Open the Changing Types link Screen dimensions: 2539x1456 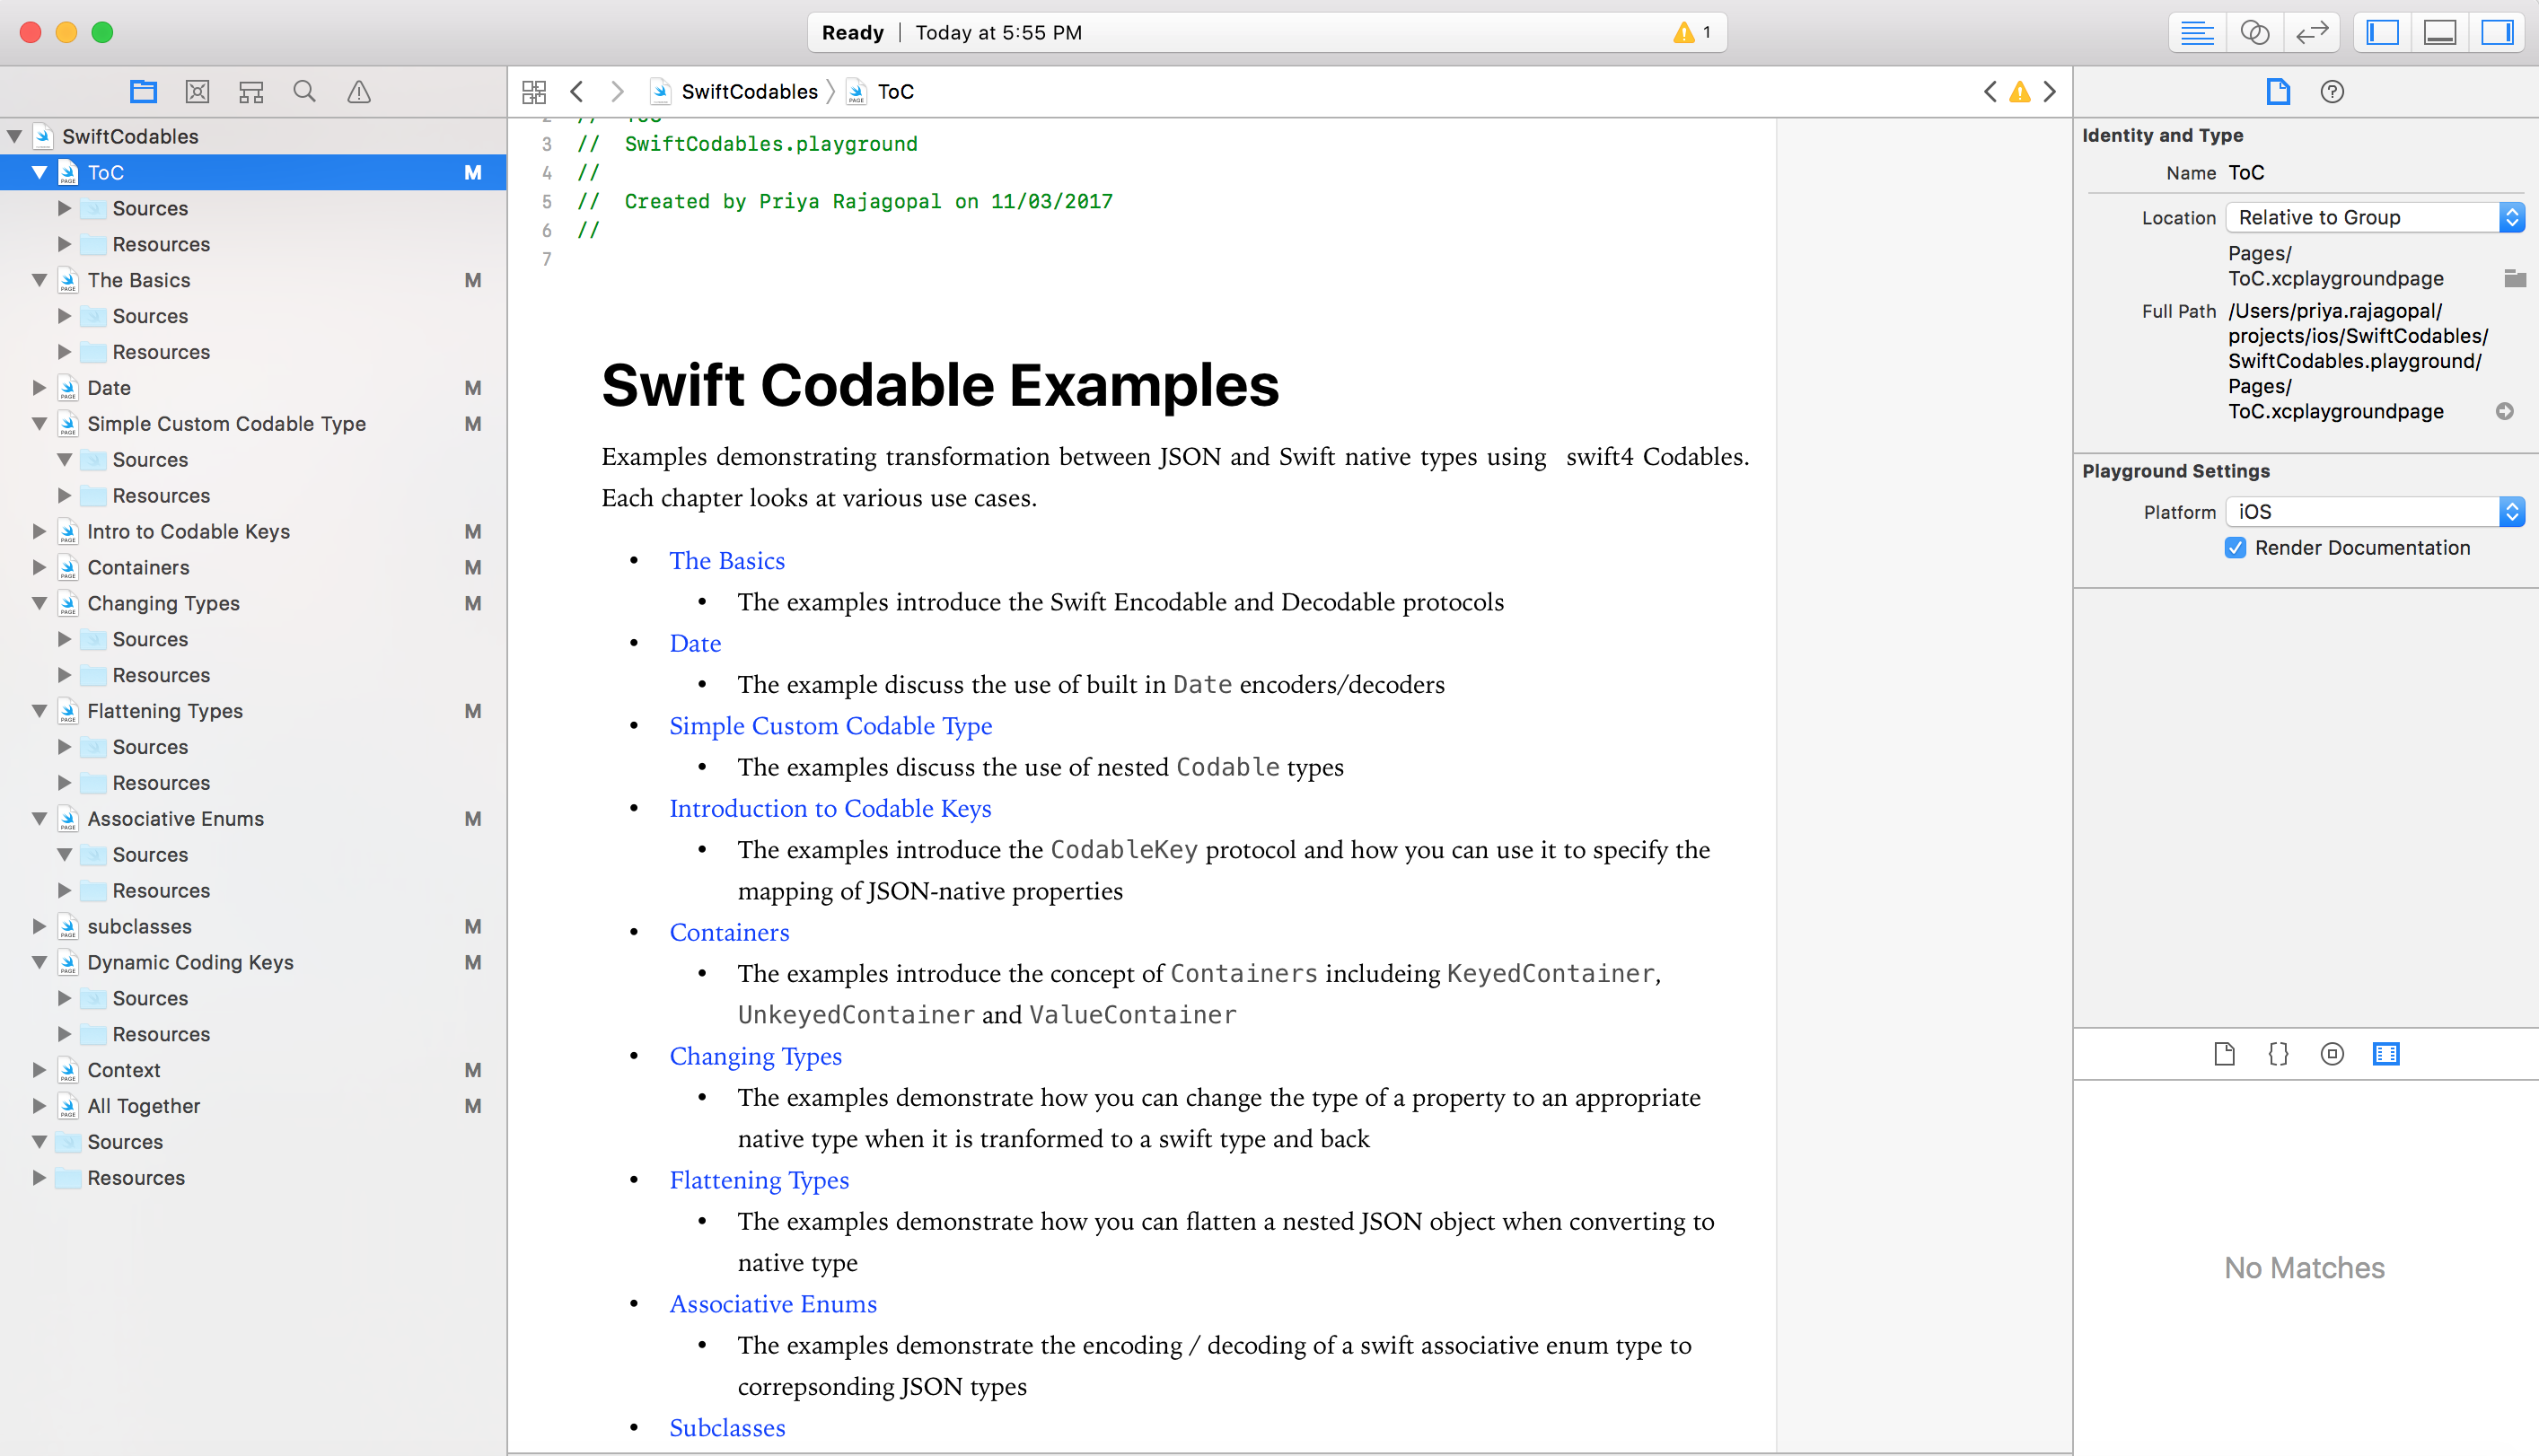756,1057
